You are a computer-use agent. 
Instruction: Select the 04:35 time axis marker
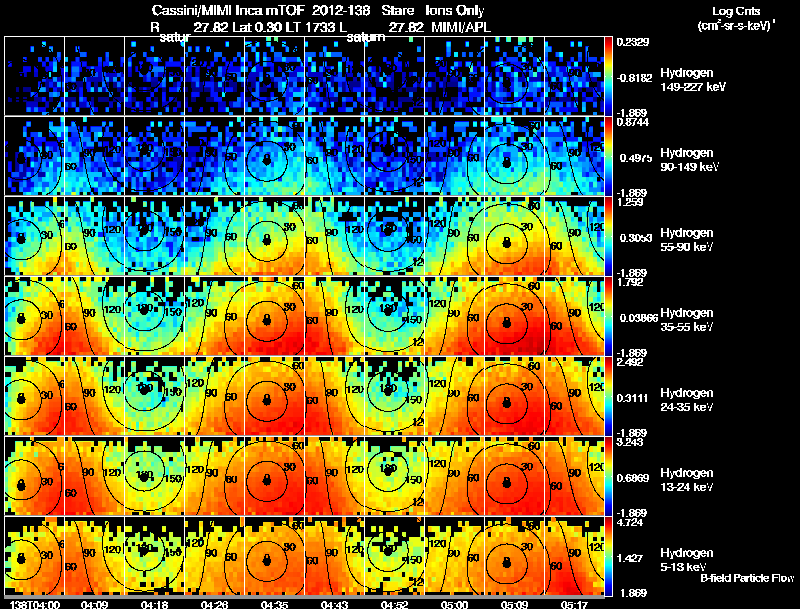274,604
